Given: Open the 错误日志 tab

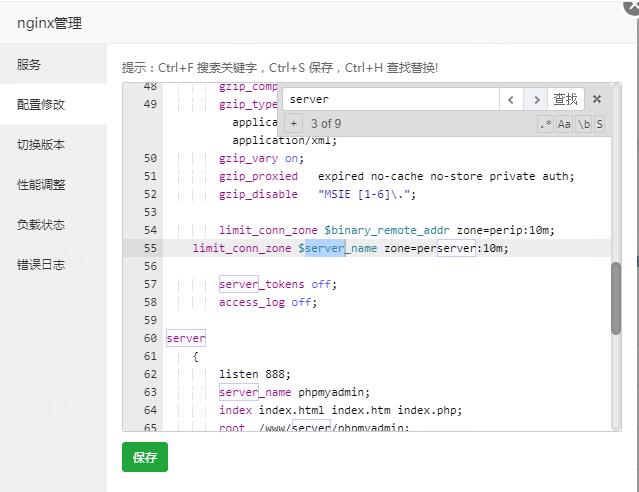Looking at the screenshot, I should (53, 265).
